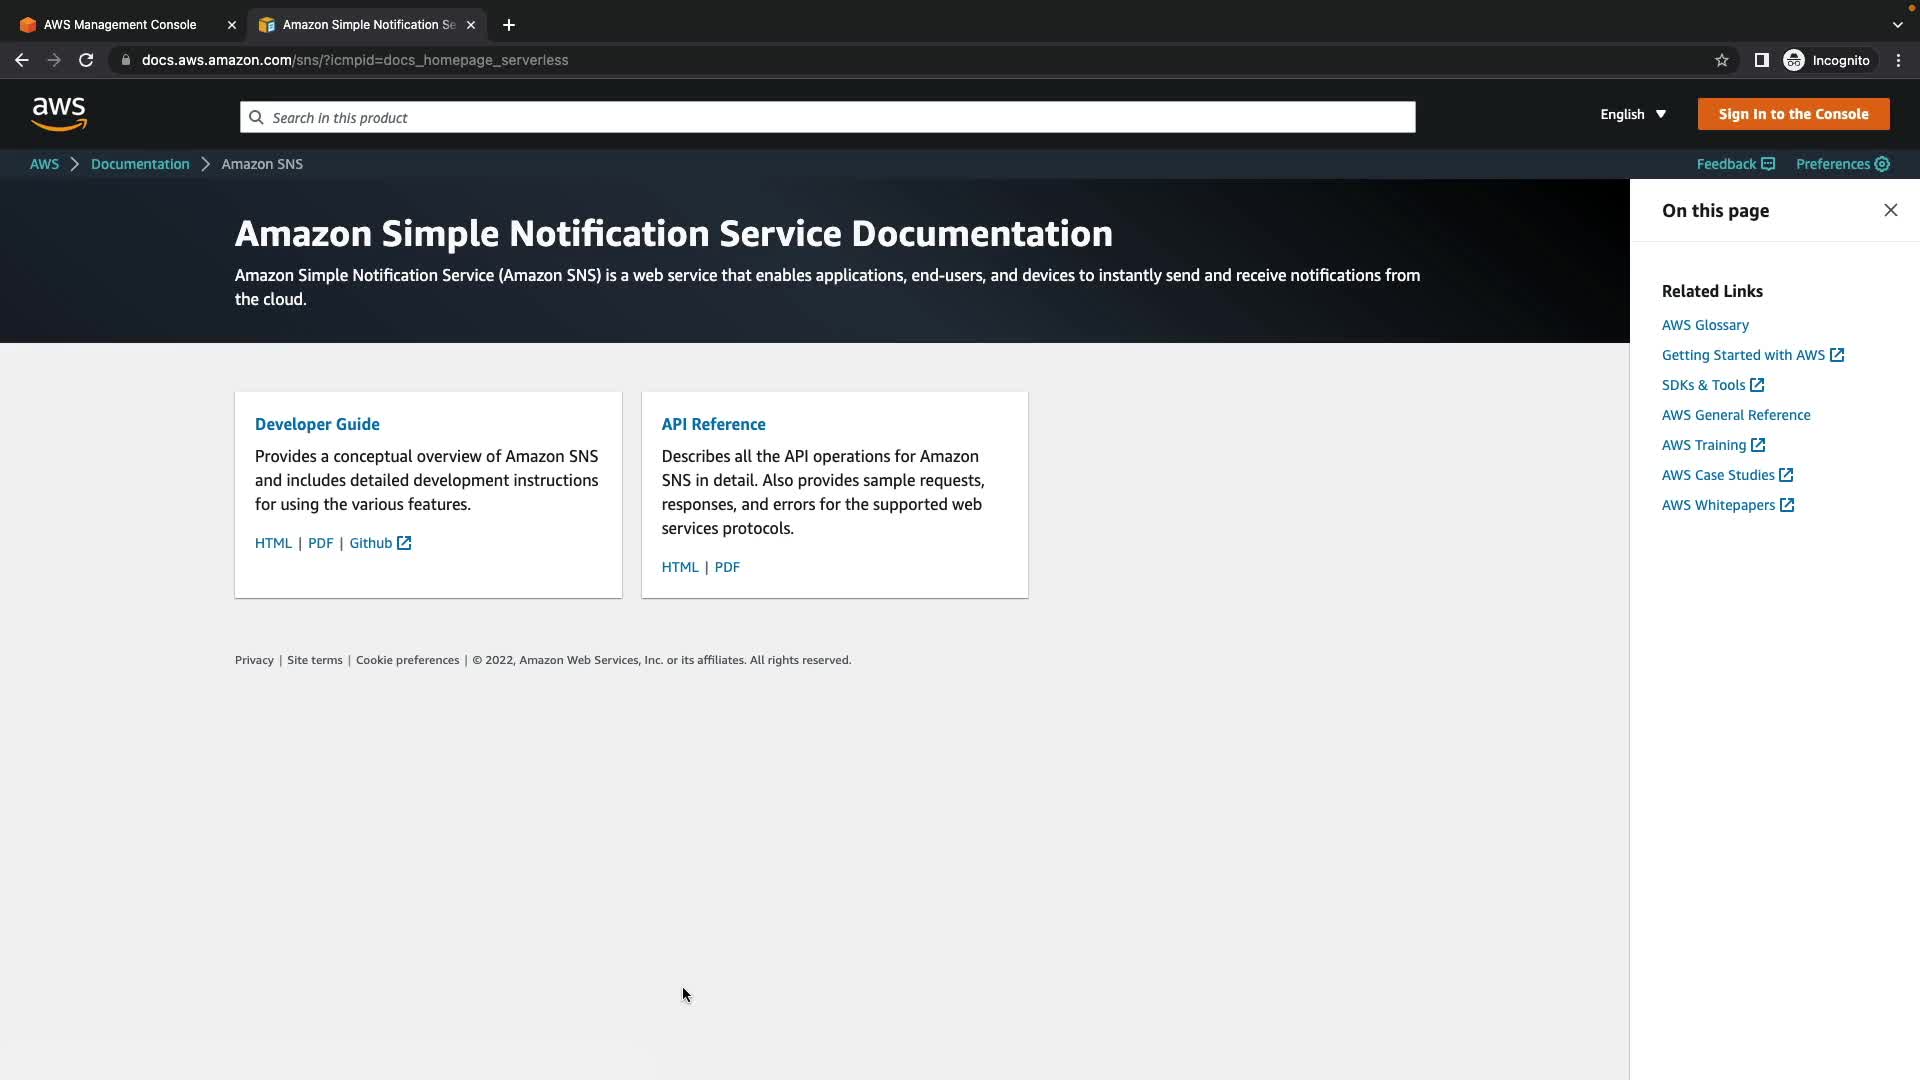Go back to previous page
Image resolution: width=1920 pixels, height=1080 pixels.
[x=22, y=60]
